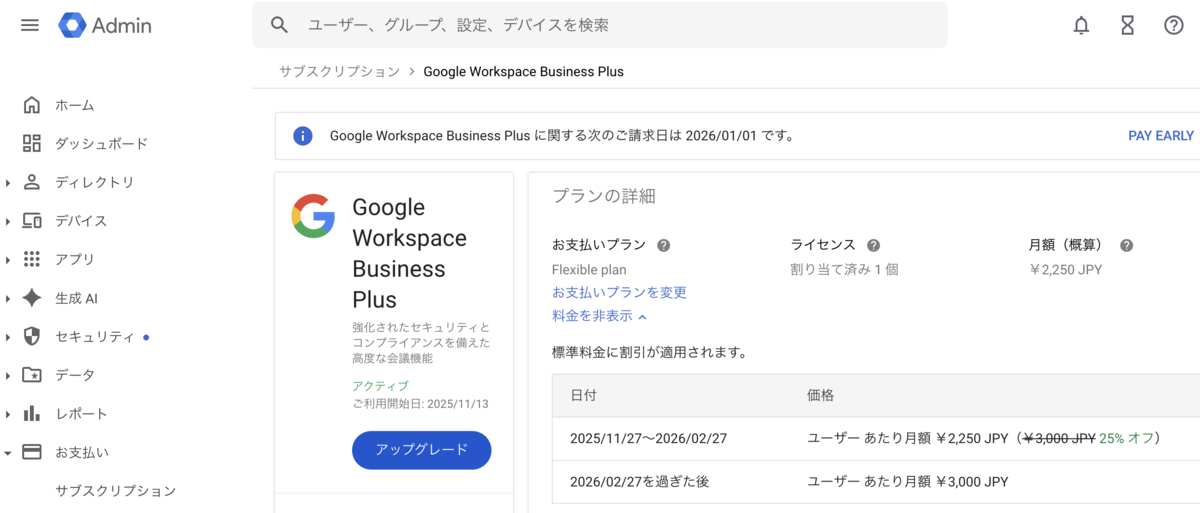Expand the レポート menu arrow
The width and height of the screenshot is (1200, 513).
pyautogui.click(x=8, y=414)
